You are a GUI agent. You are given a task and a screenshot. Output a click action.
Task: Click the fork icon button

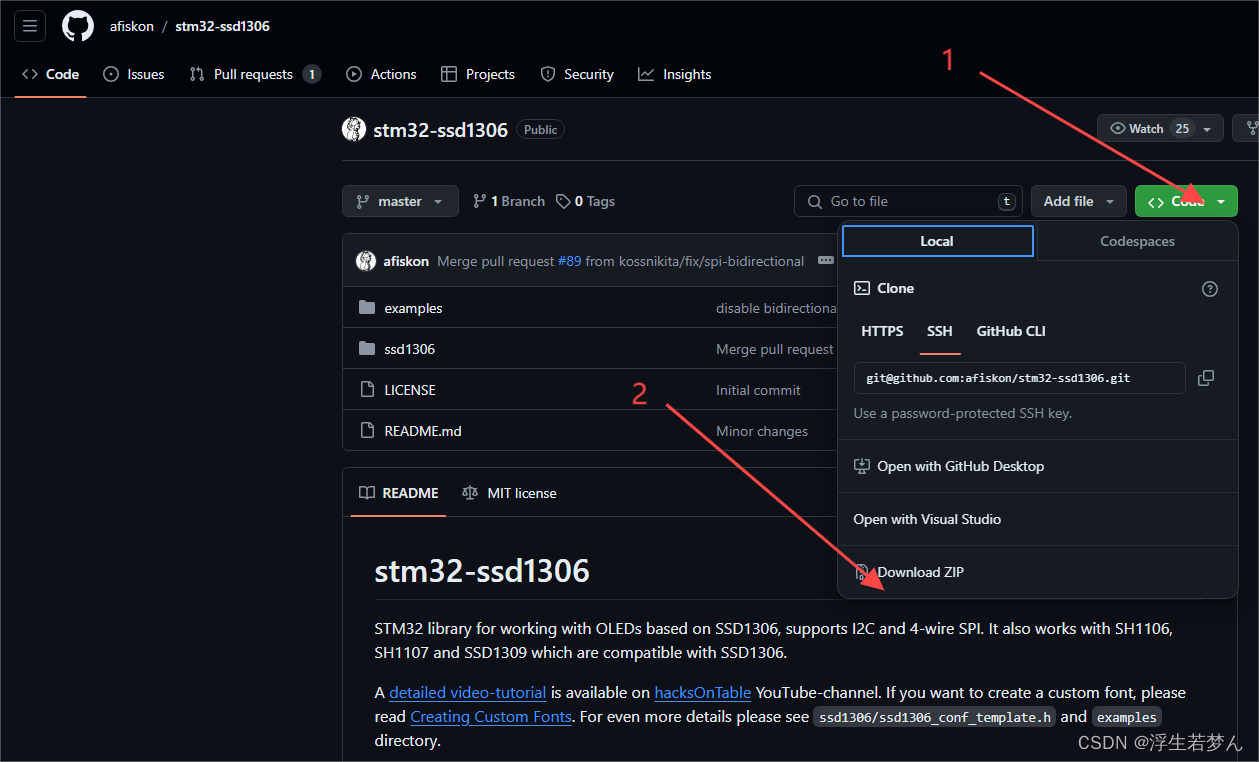[x=1248, y=128]
